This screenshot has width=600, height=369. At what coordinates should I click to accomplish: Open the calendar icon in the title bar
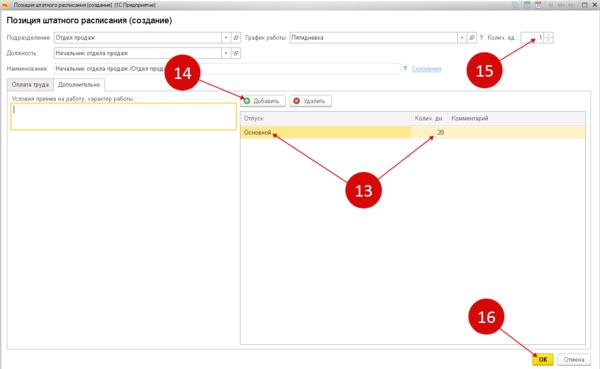tap(538, 5)
